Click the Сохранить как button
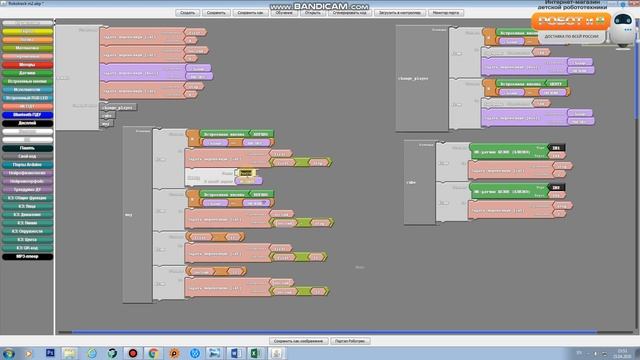Image resolution: width=640 pixels, height=360 pixels. (x=250, y=13)
